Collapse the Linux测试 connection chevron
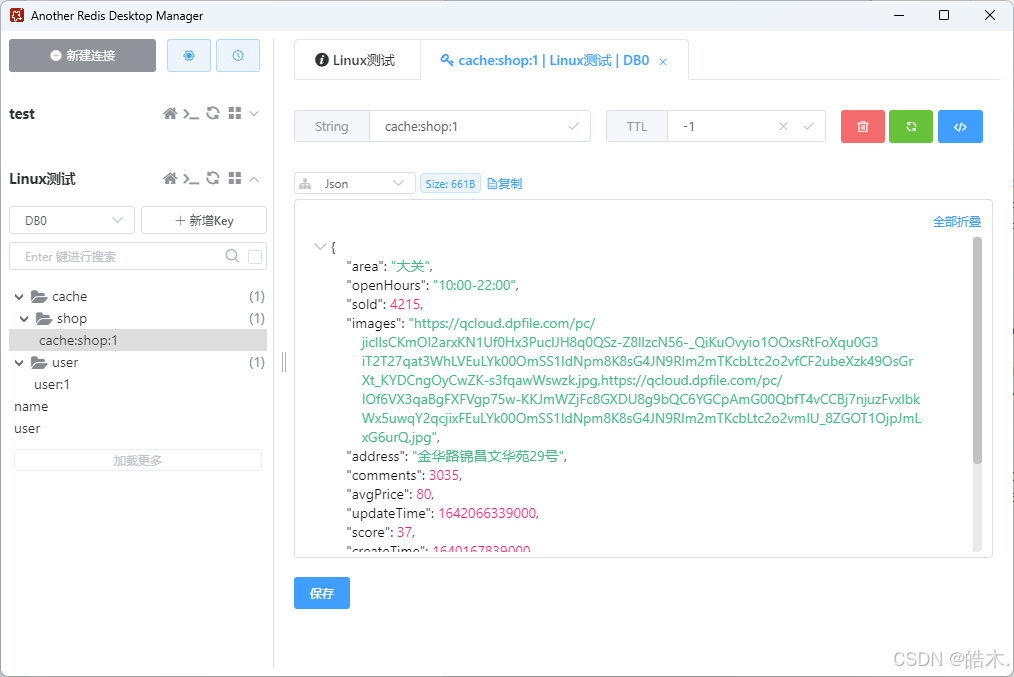The height and width of the screenshot is (677, 1014). point(254,179)
